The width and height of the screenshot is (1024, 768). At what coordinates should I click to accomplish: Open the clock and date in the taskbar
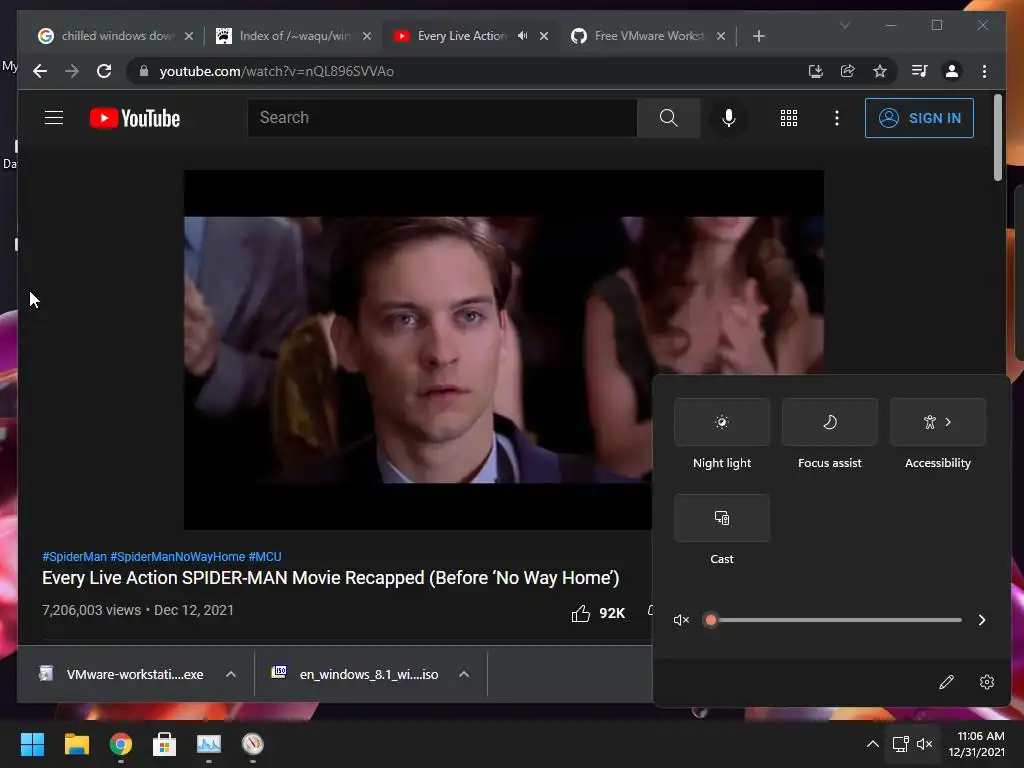pos(976,744)
